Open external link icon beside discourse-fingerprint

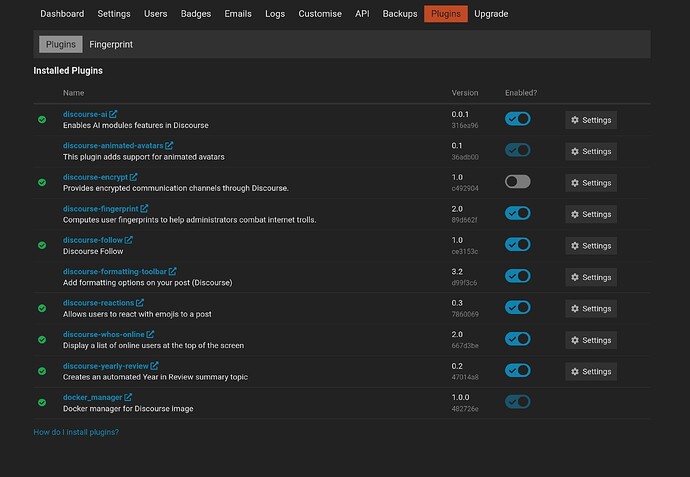[x=144, y=209]
